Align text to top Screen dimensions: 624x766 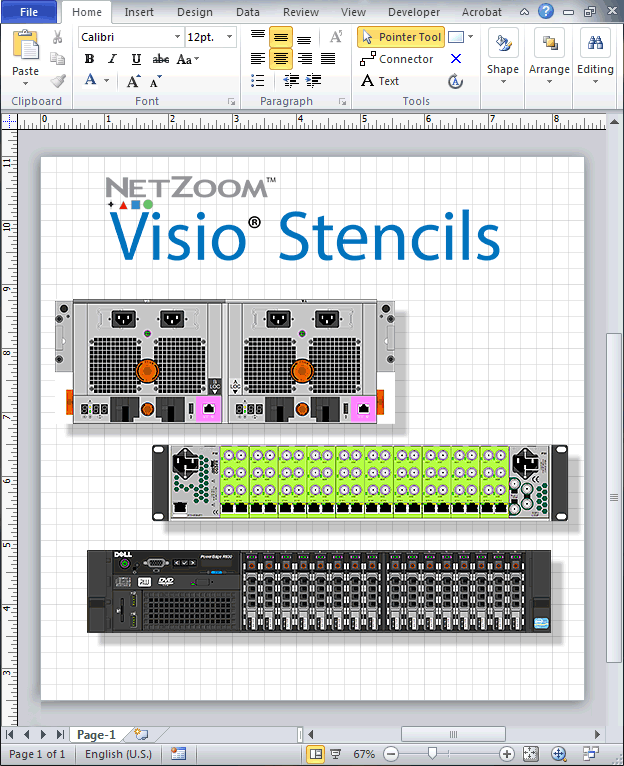258,37
